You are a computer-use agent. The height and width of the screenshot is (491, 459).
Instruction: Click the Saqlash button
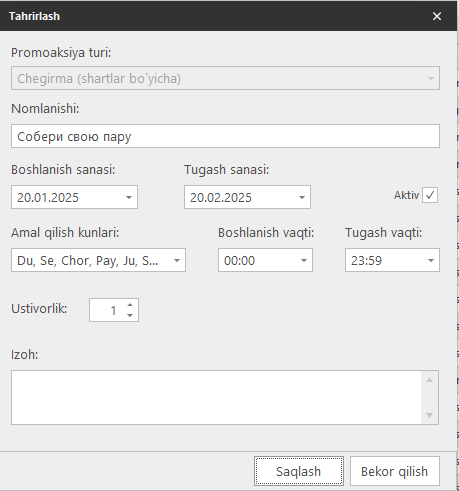click(299, 471)
